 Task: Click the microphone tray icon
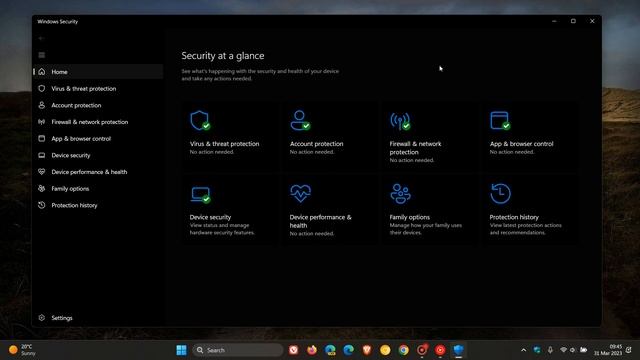coord(550,350)
